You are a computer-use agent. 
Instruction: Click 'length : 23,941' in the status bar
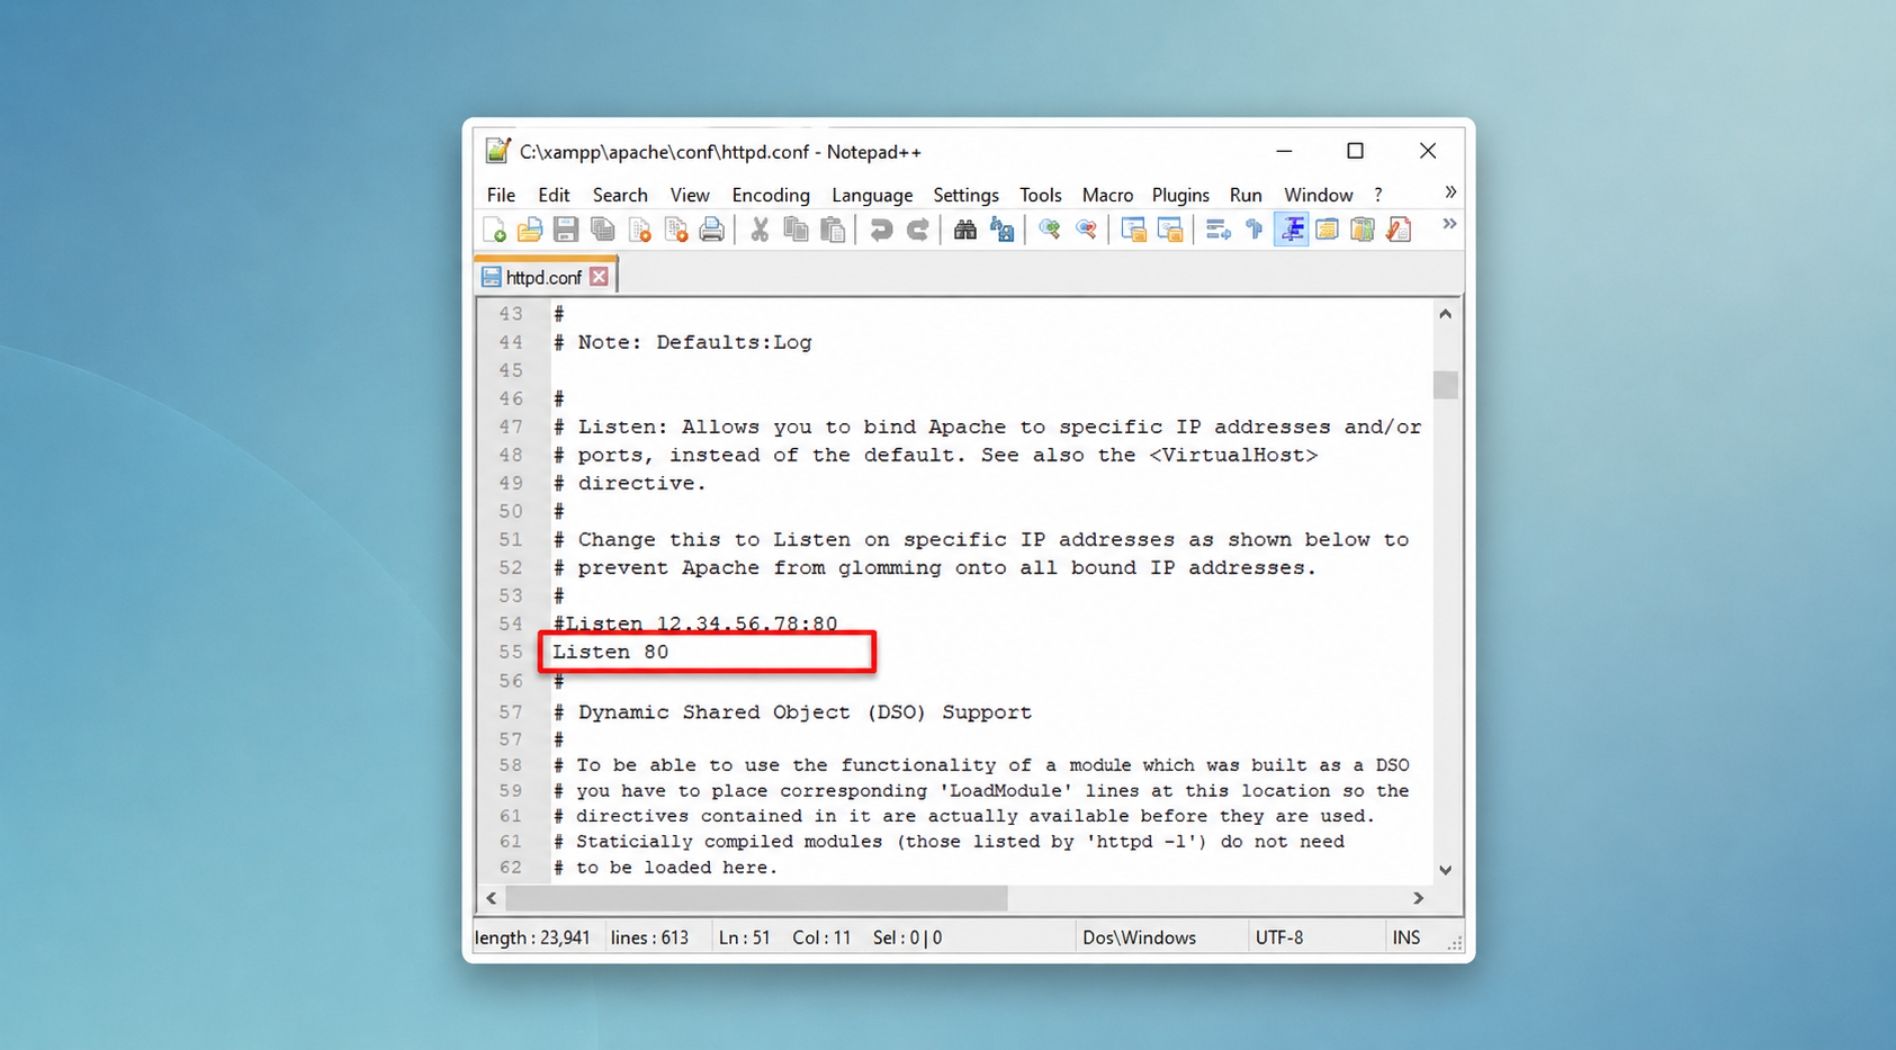532,938
